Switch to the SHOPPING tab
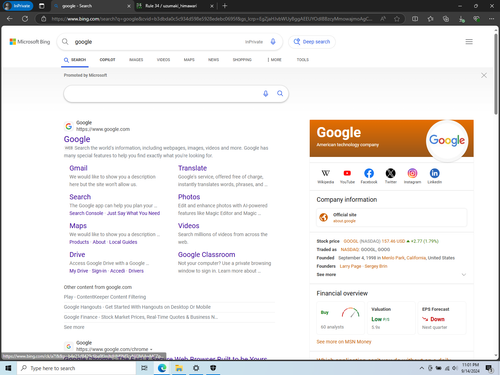This screenshot has width=500, height=375. click(x=242, y=60)
